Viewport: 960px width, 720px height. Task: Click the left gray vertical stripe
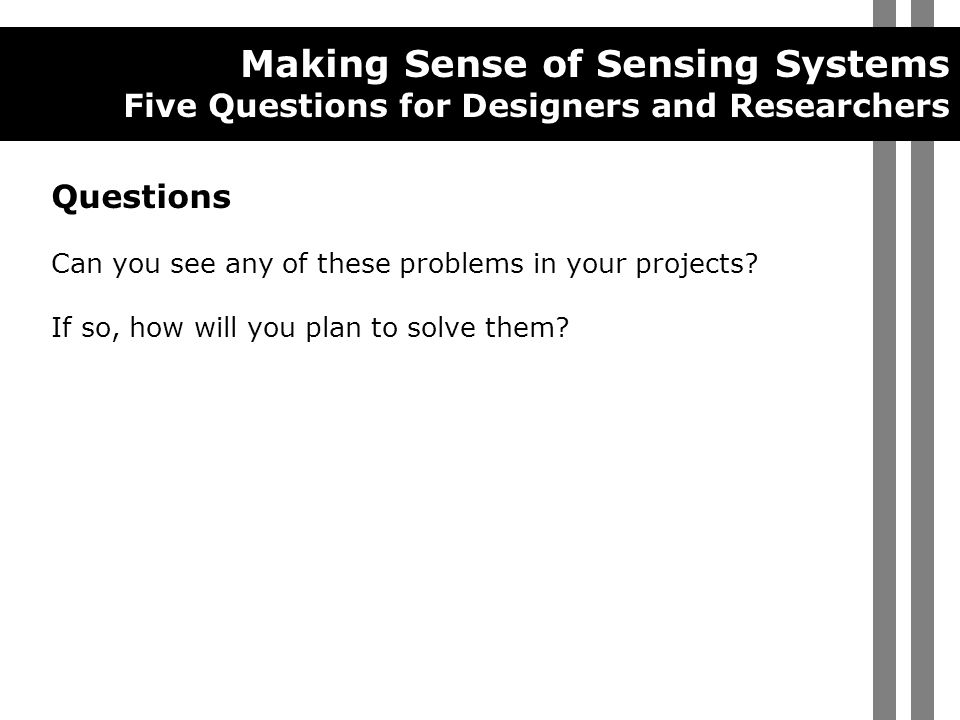(884, 429)
